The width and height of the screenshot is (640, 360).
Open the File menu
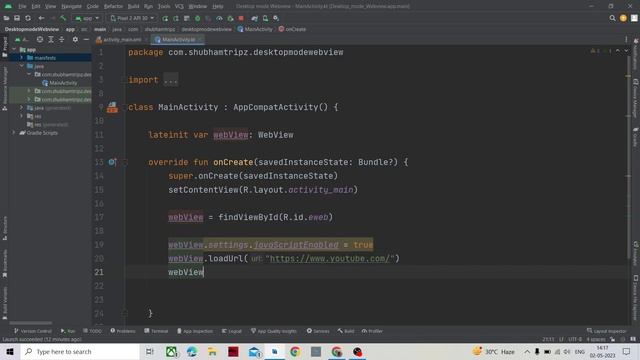(22, 7)
